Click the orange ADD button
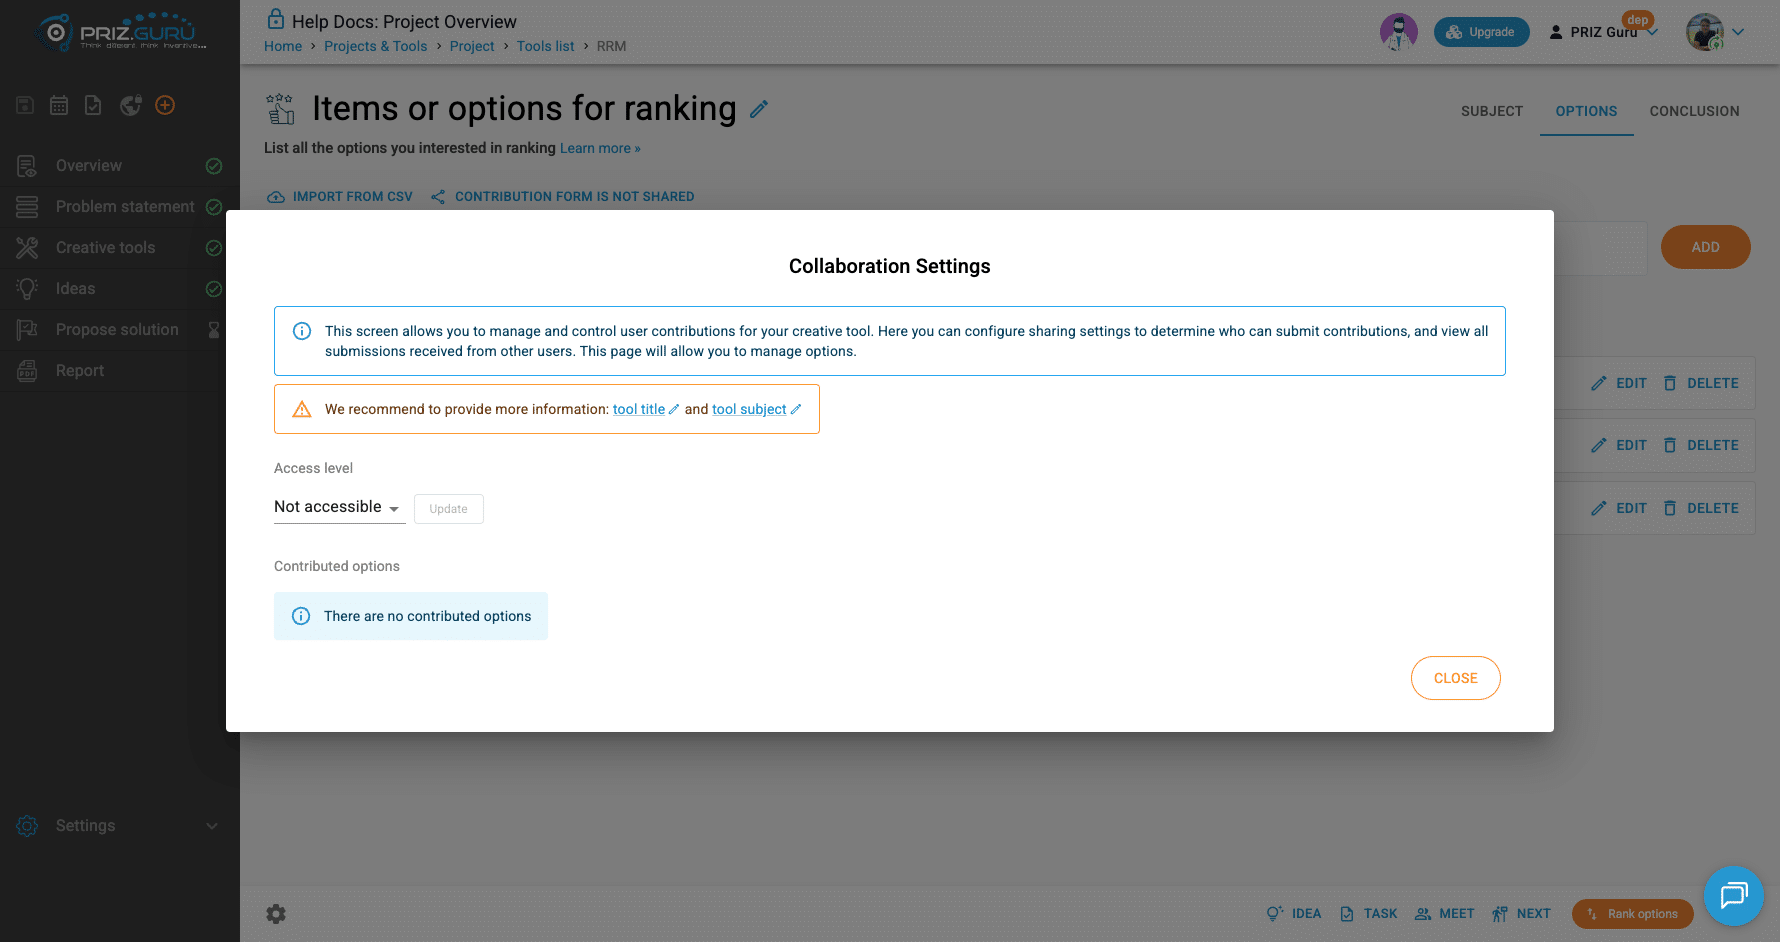This screenshot has height=942, width=1780. click(1705, 247)
